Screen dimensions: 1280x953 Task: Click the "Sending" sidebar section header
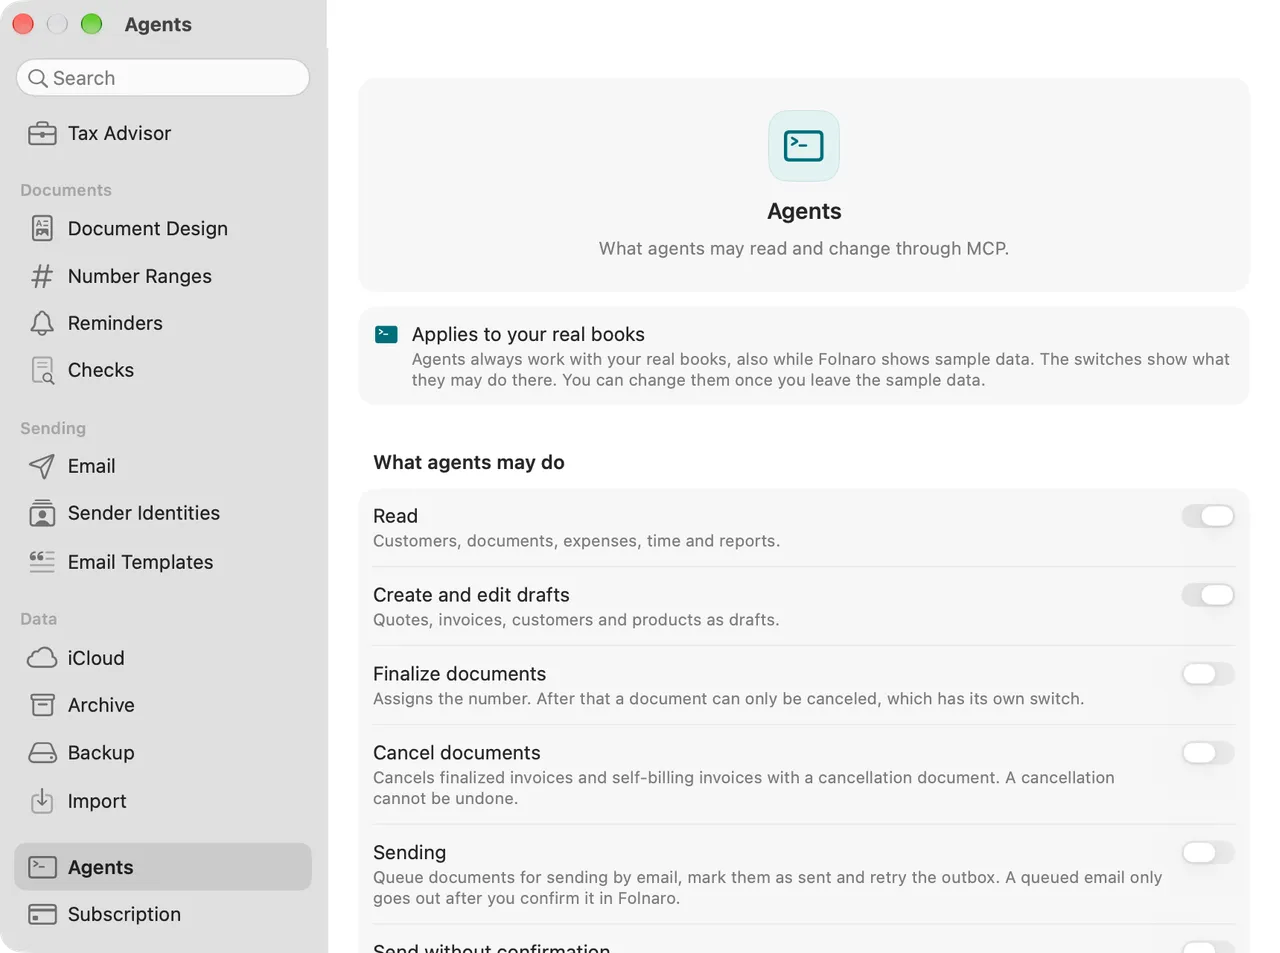pyautogui.click(x=53, y=428)
